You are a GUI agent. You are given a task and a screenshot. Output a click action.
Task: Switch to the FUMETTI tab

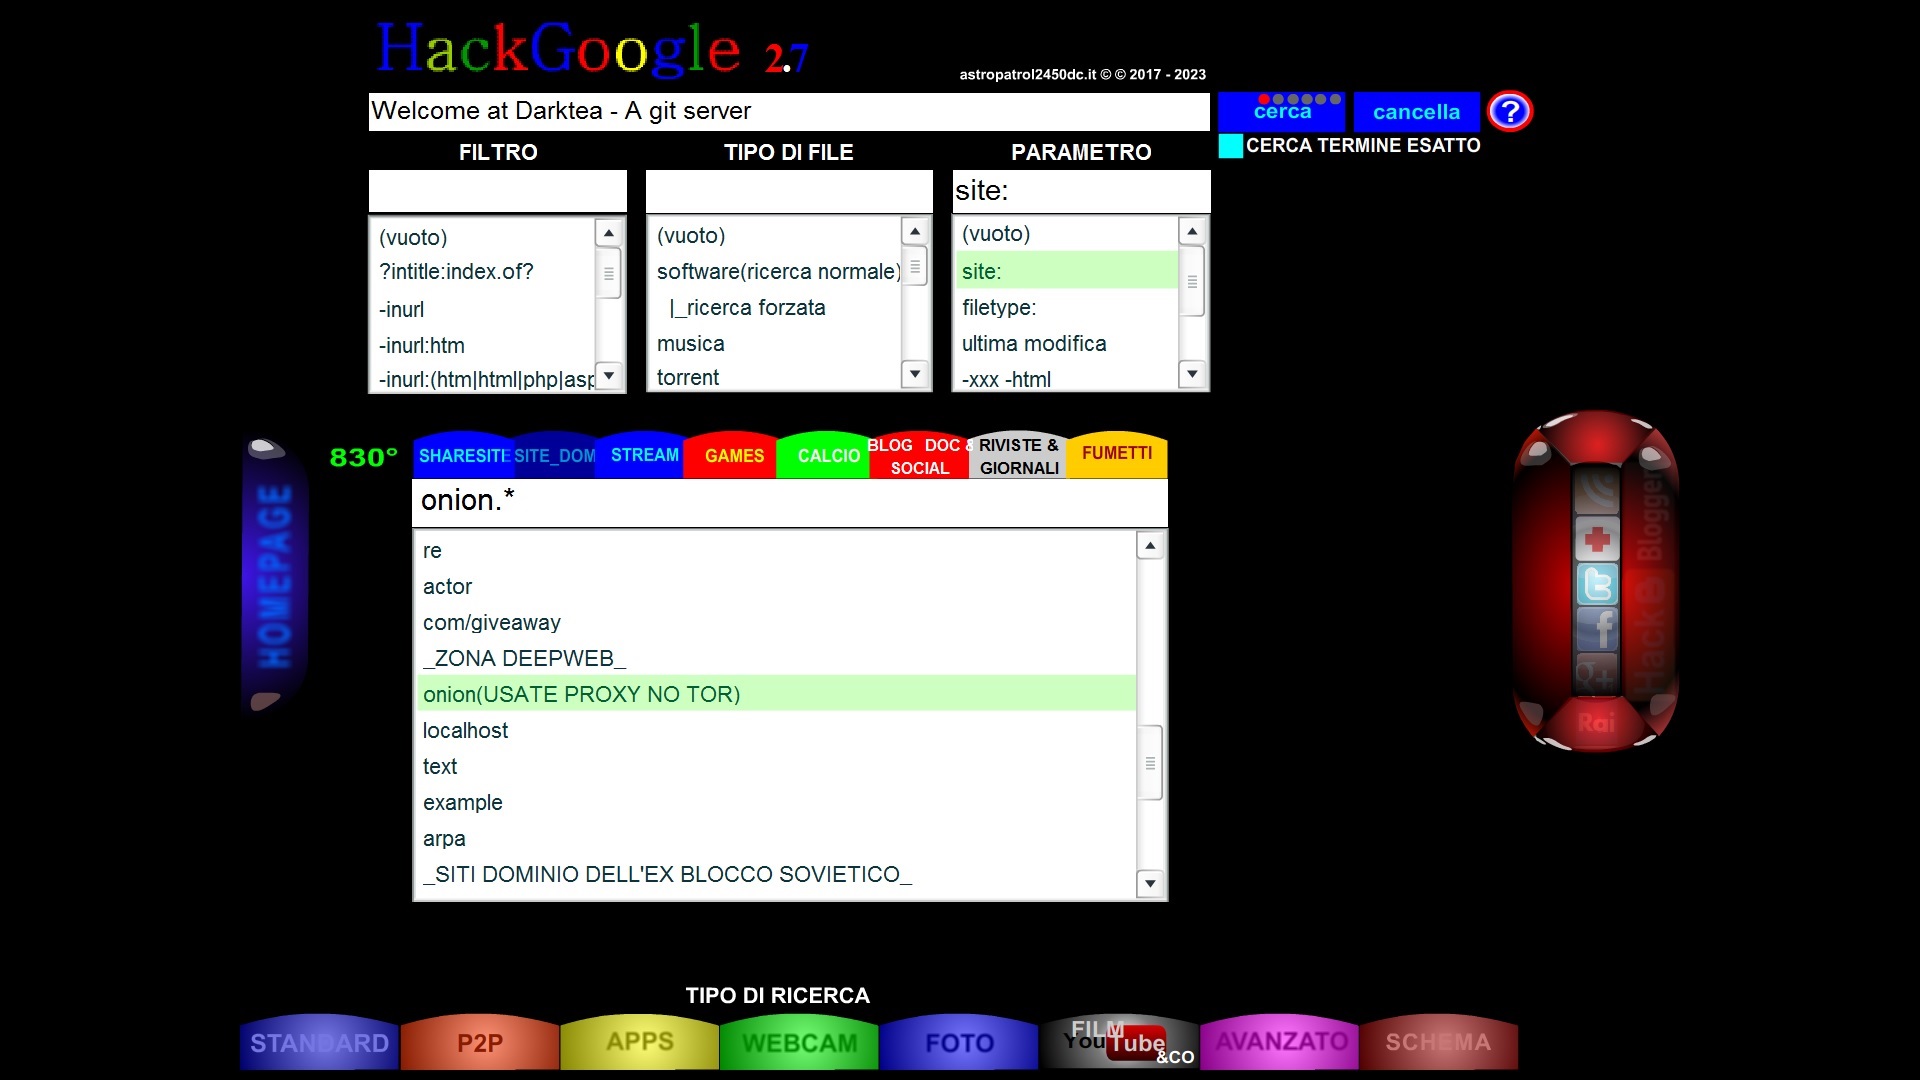click(1117, 454)
